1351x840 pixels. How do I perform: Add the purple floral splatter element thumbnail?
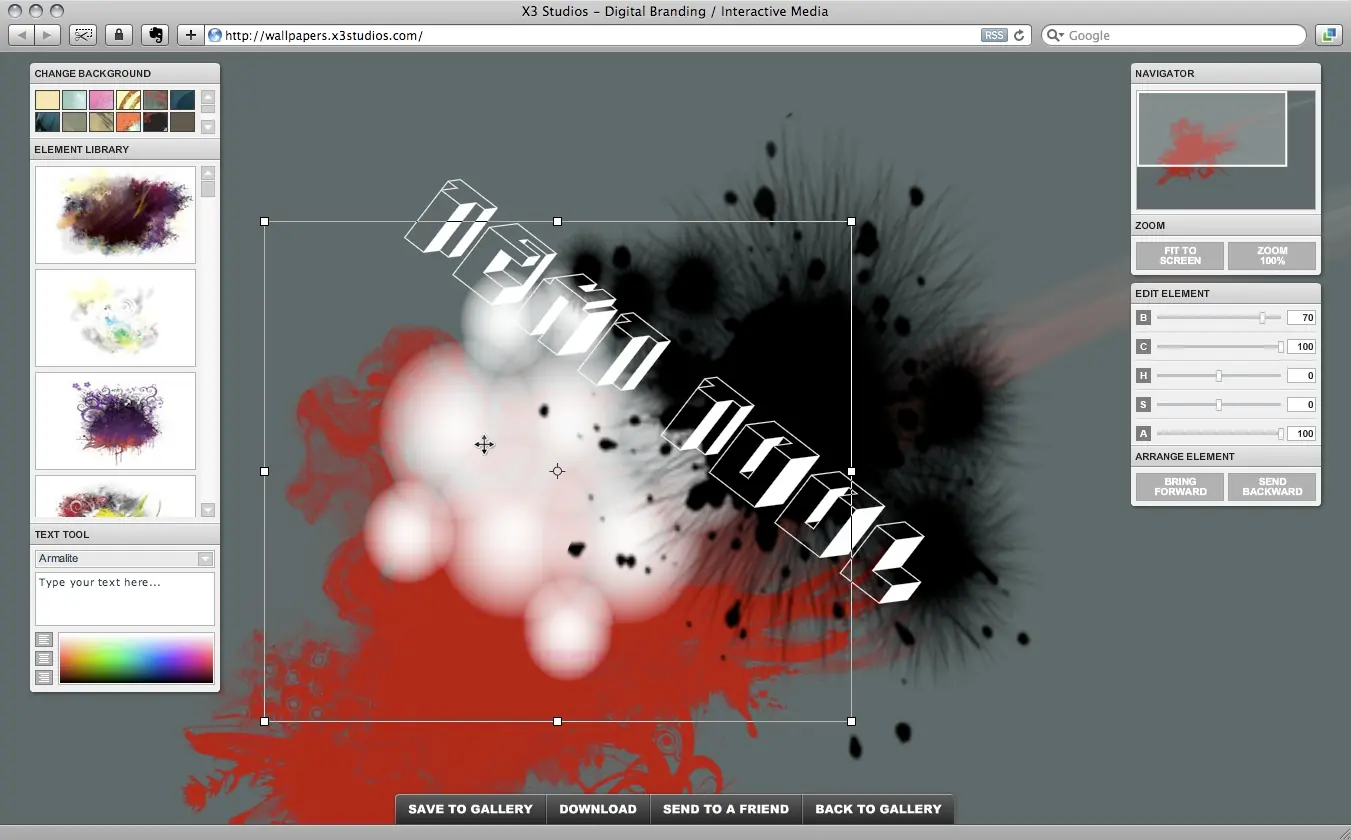click(115, 421)
